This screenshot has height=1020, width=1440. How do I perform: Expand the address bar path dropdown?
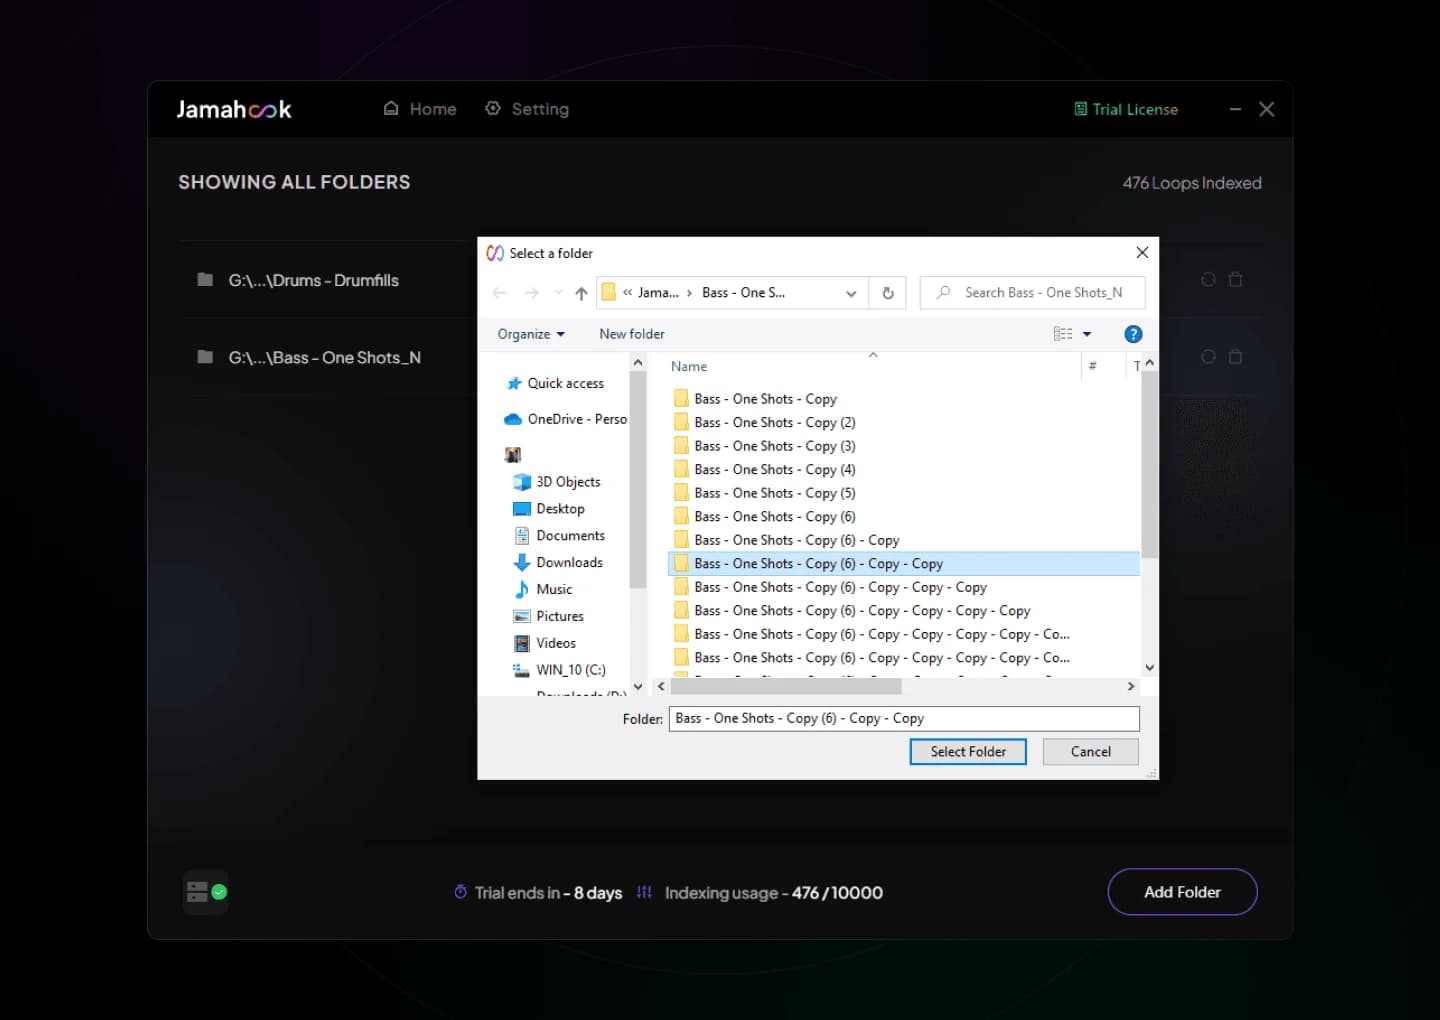[x=851, y=292]
